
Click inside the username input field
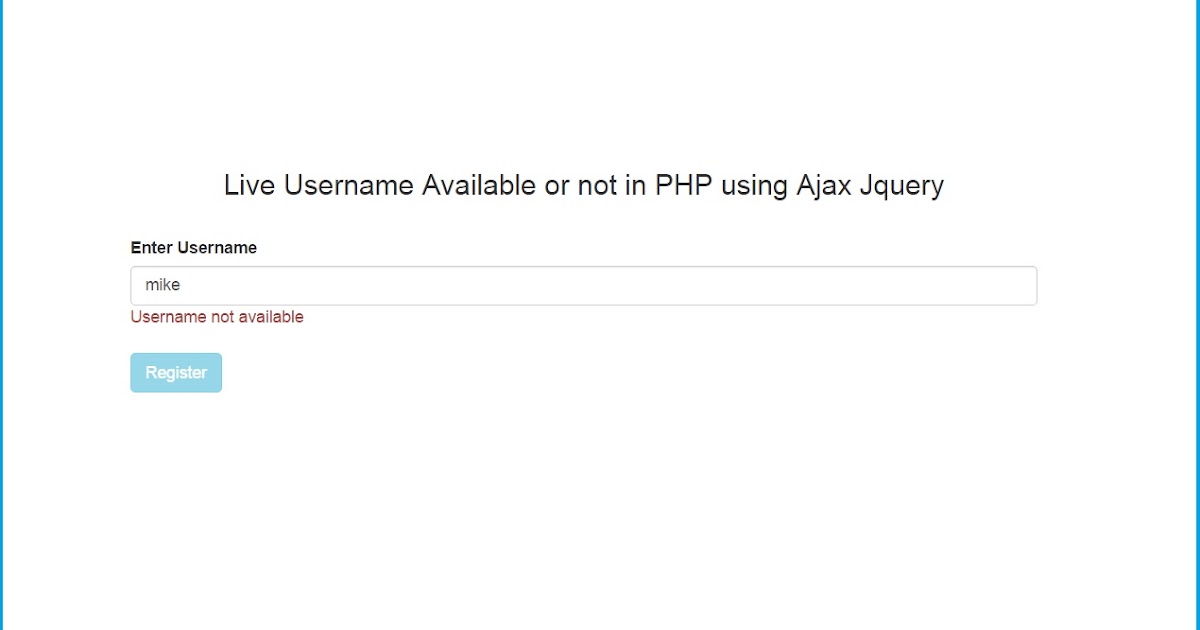[500, 285]
